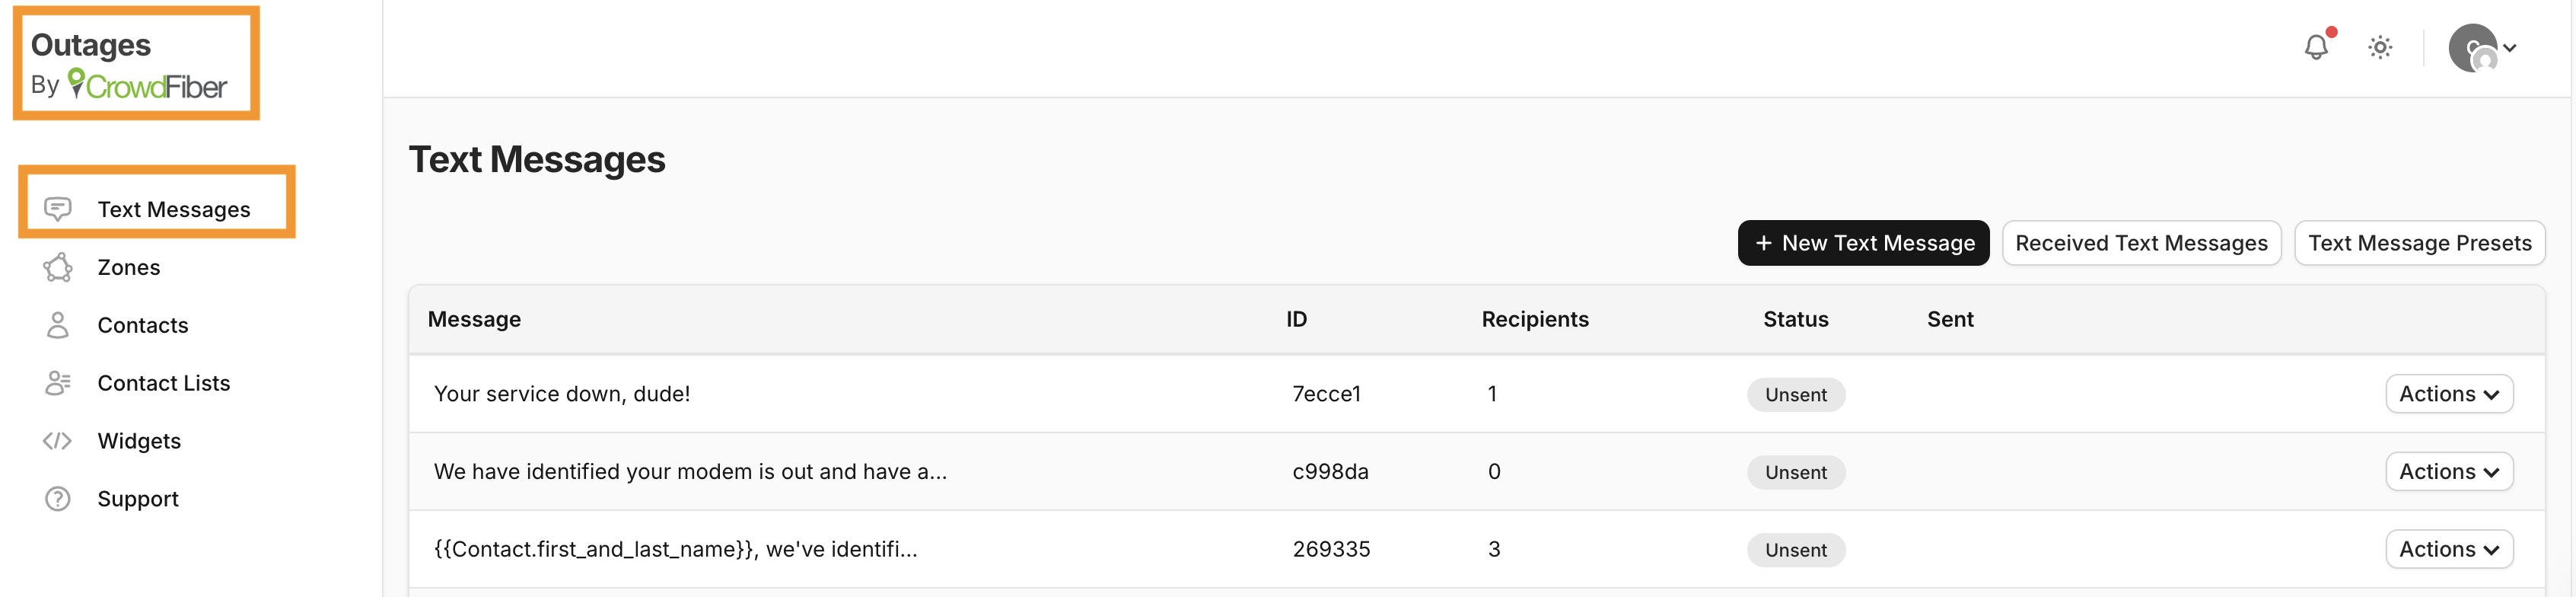
Task: Open the Contact Lists sidebar item
Action: point(164,383)
